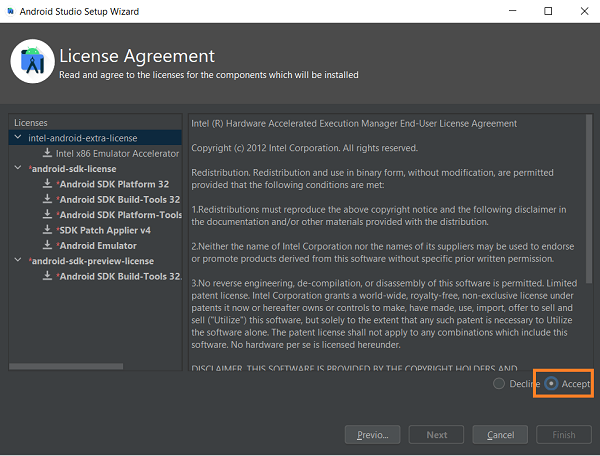Collapse the intel-android-extra-license group
This screenshot has width=600, height=456.
point(18,137)
